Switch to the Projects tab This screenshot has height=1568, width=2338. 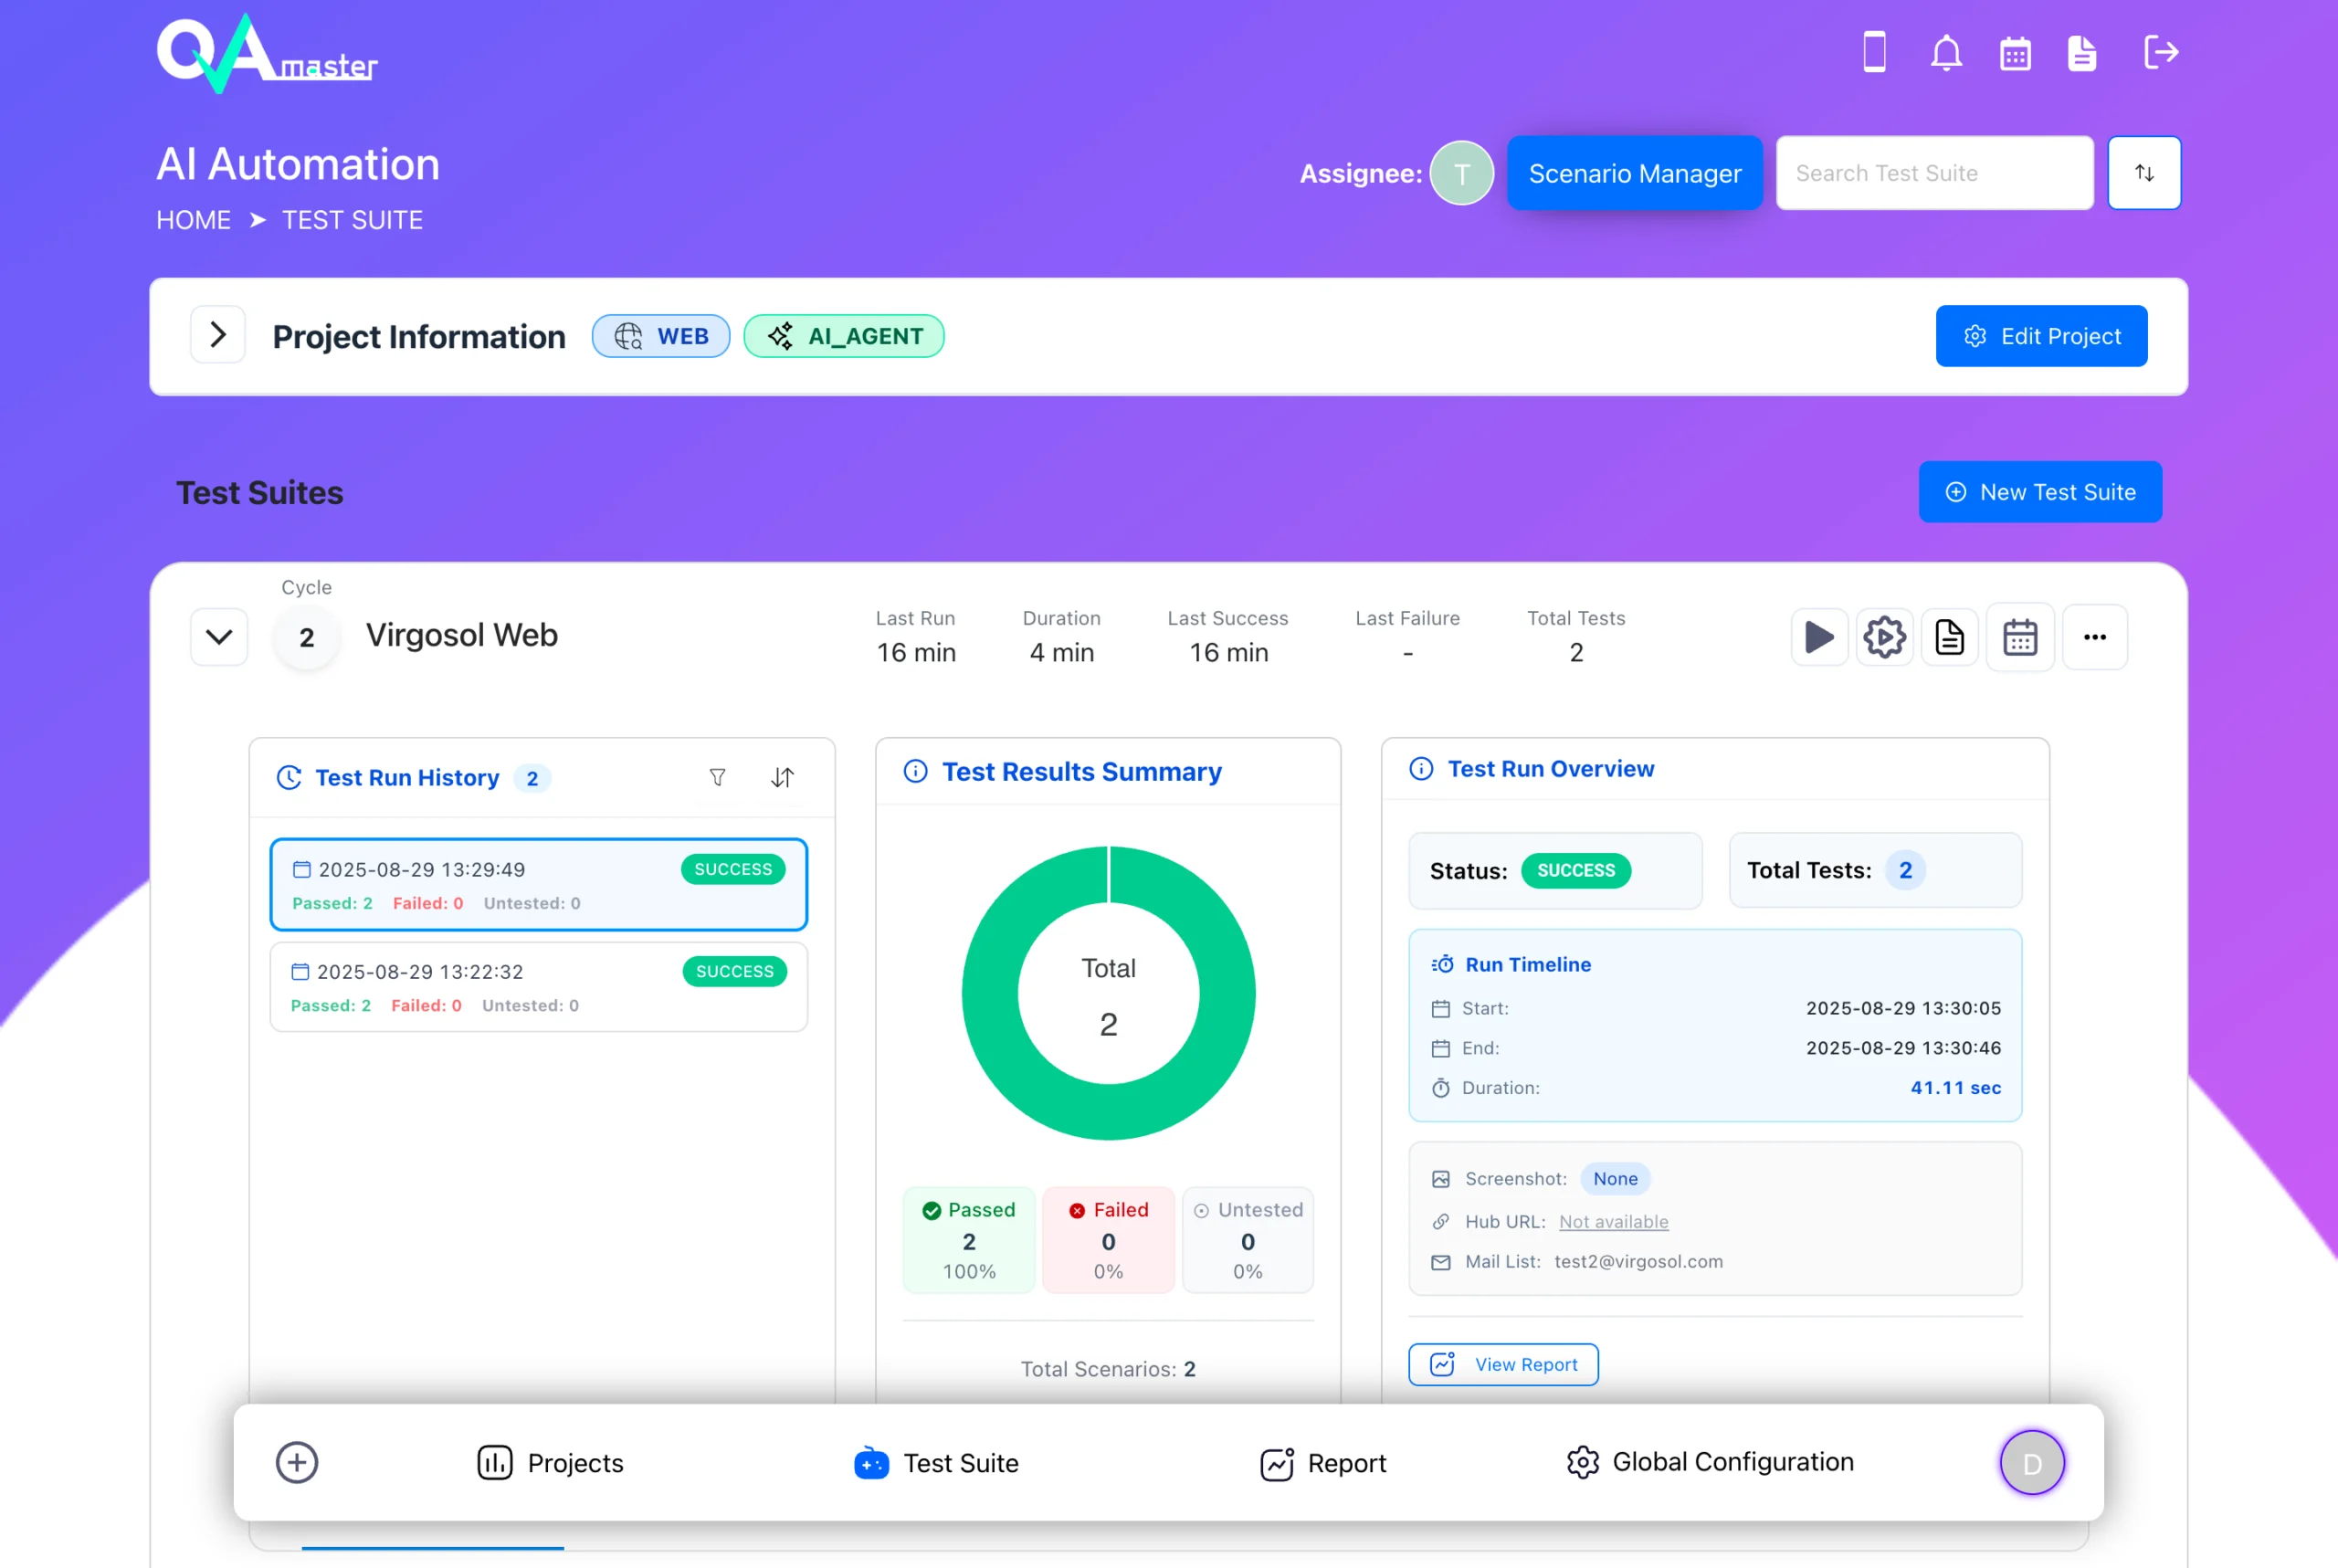(551, 1462)
